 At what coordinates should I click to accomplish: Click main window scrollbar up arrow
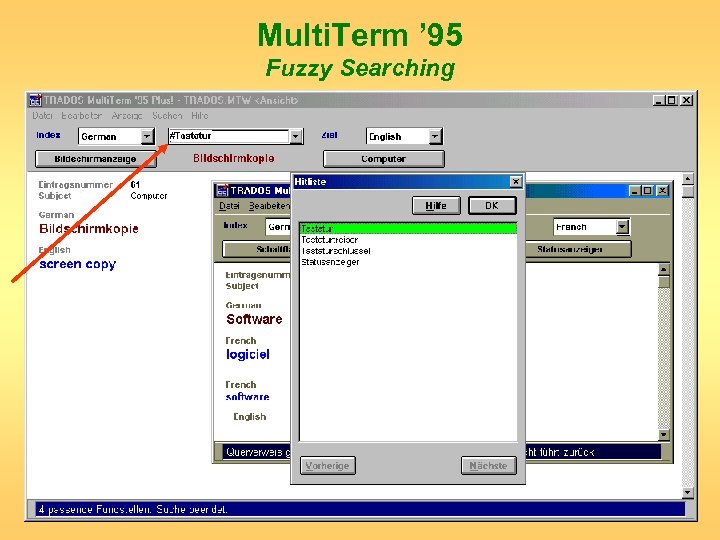[687, 179]
